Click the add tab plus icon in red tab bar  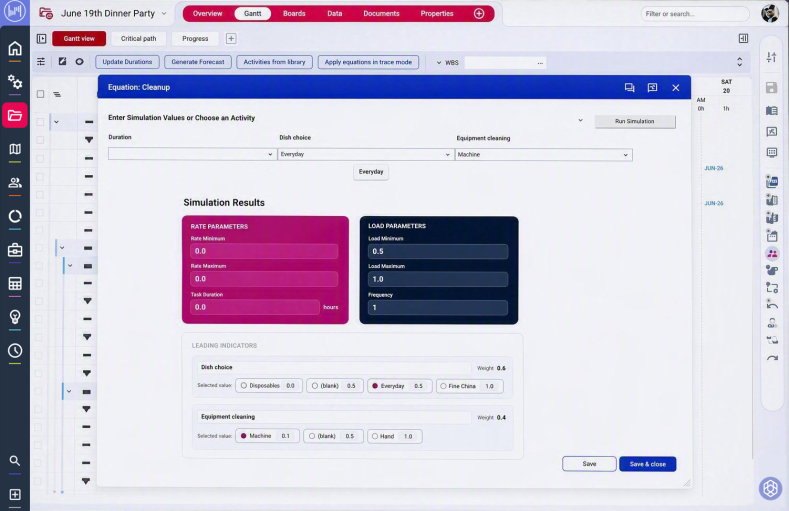pyautogui.click(x=479, y=14)
